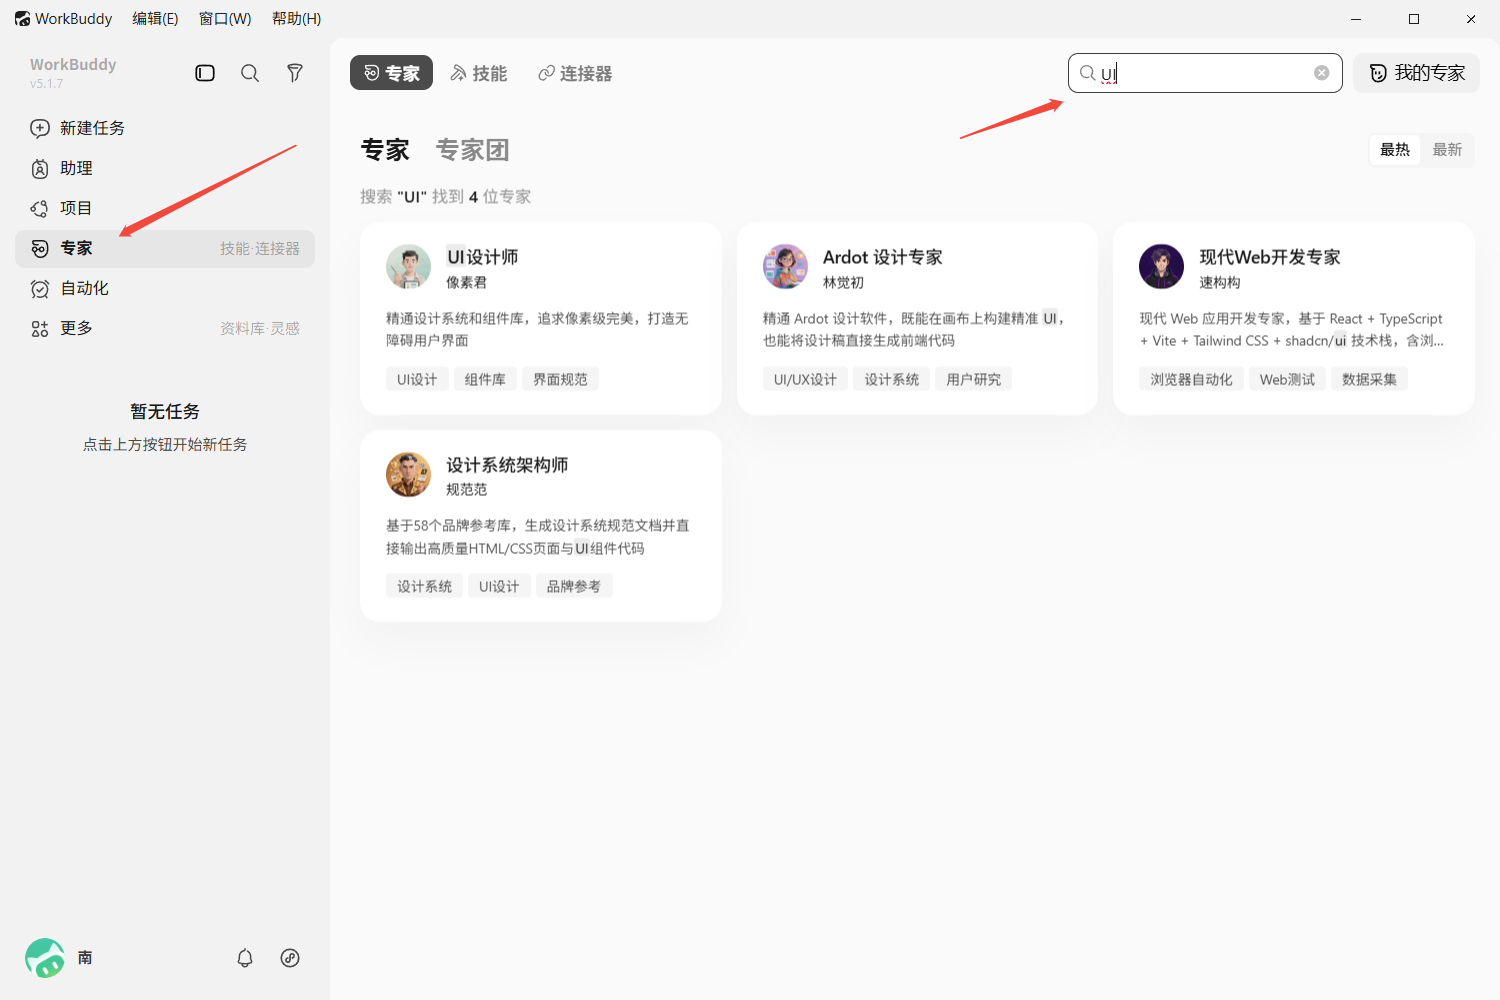Open the Ardot 设计专家 card title
Image resolution: width=1500 pixels, height=1000 pixels.
coord(883,257)
